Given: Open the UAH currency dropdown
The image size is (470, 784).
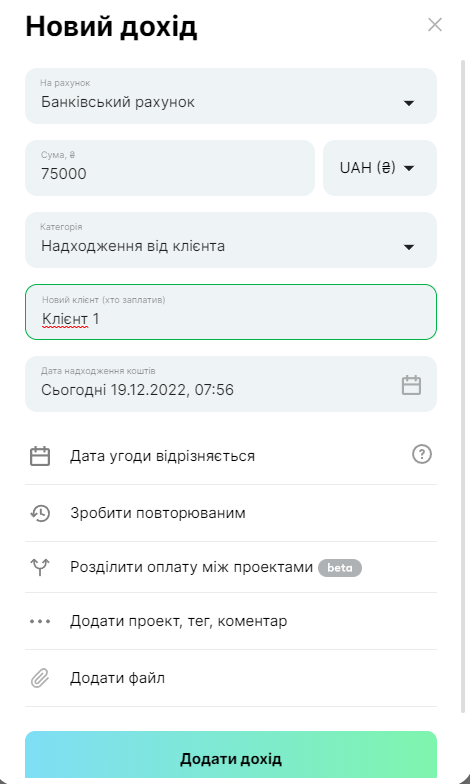Looking at the screenshot, I should (380, 168).
